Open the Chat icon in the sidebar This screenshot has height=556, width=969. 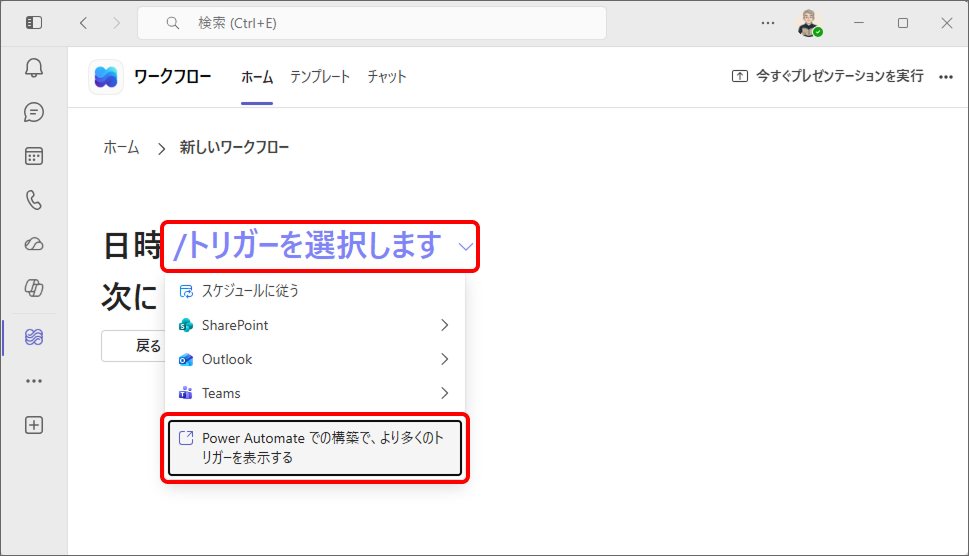pos(34,112)
